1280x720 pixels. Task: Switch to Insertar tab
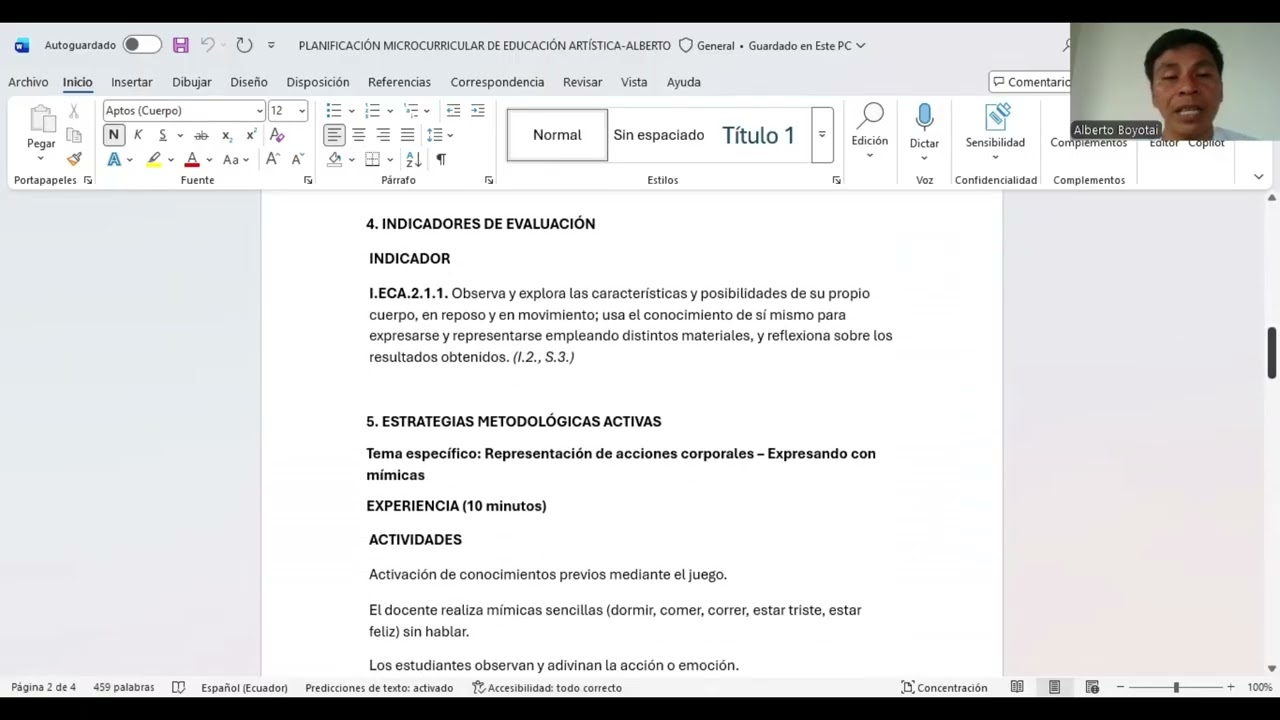click(x=132, y=82)
